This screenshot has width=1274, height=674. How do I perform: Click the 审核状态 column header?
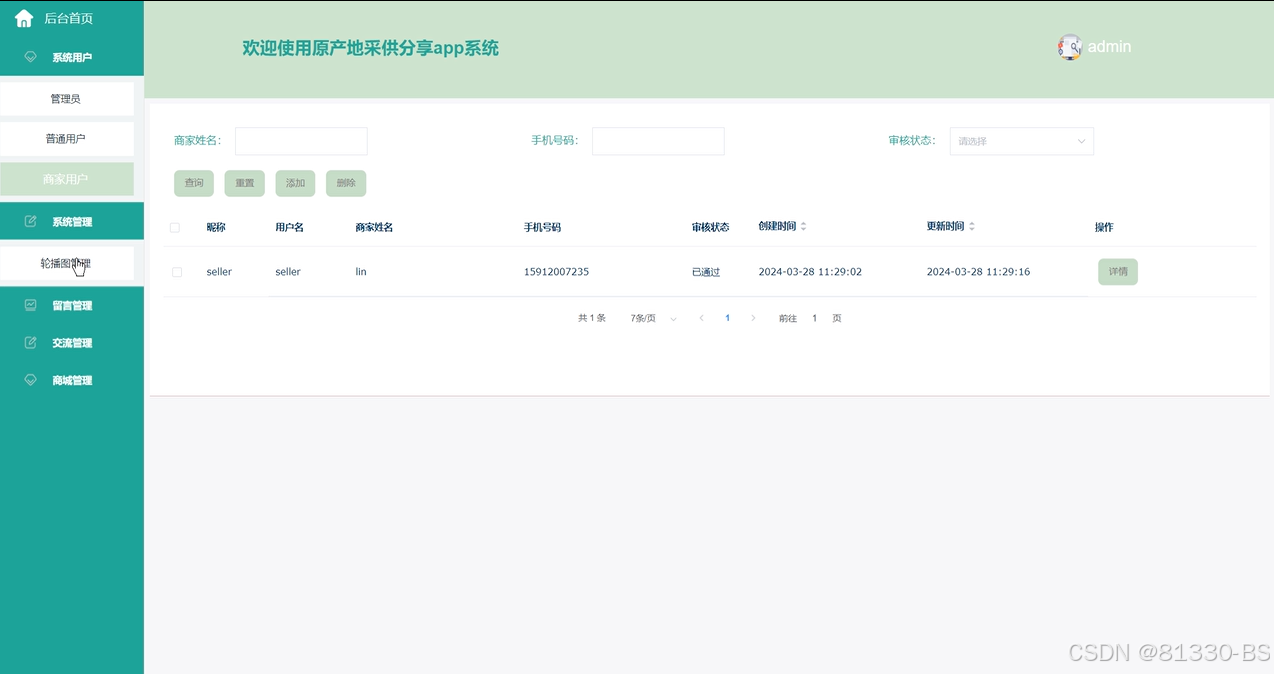(x=710, y=227)
